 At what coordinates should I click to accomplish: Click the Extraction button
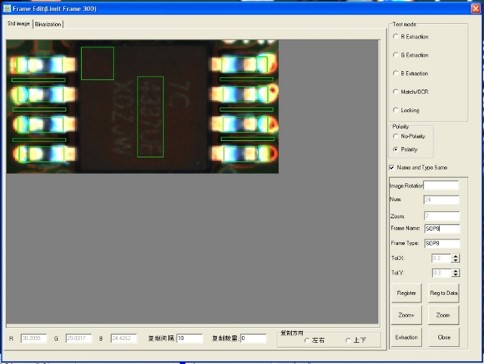(x=406, y=337)
